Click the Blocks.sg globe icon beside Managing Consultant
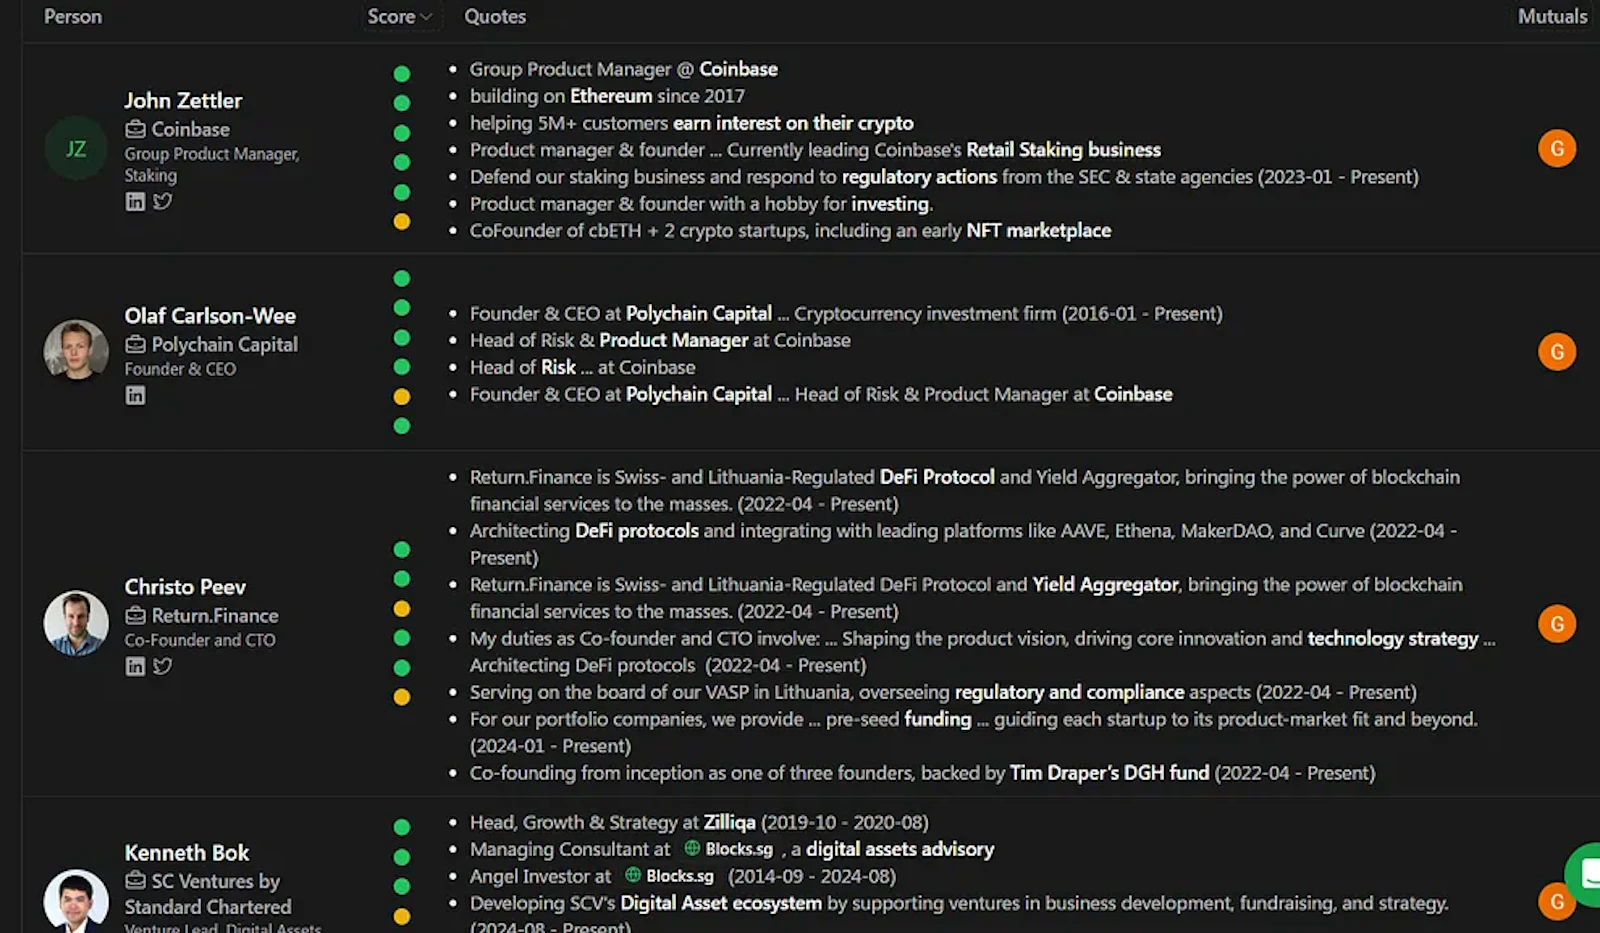The height and width of the screenshot is (933, 1600). point(691,848)
